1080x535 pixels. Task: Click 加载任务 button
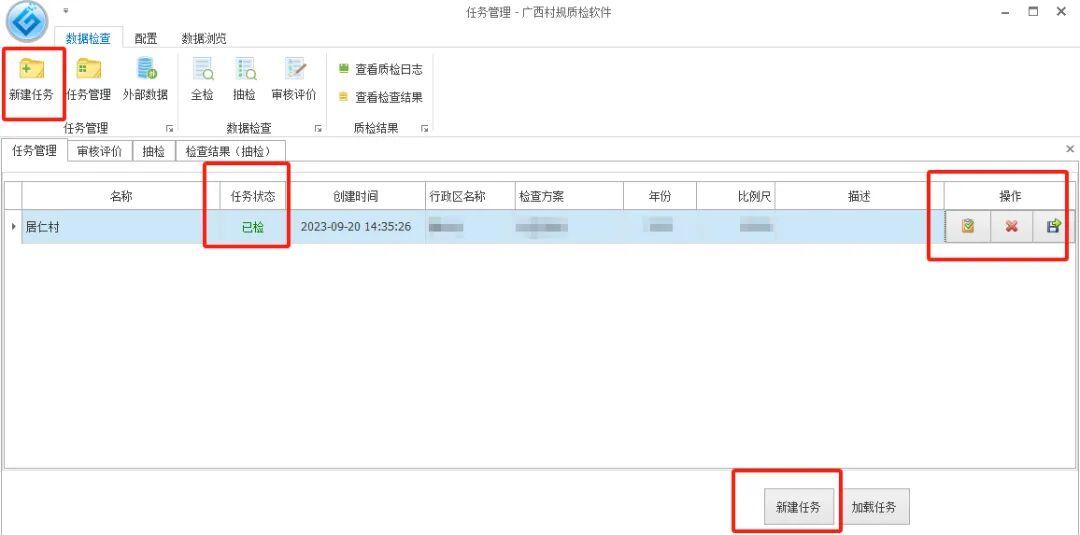point(874,507)
